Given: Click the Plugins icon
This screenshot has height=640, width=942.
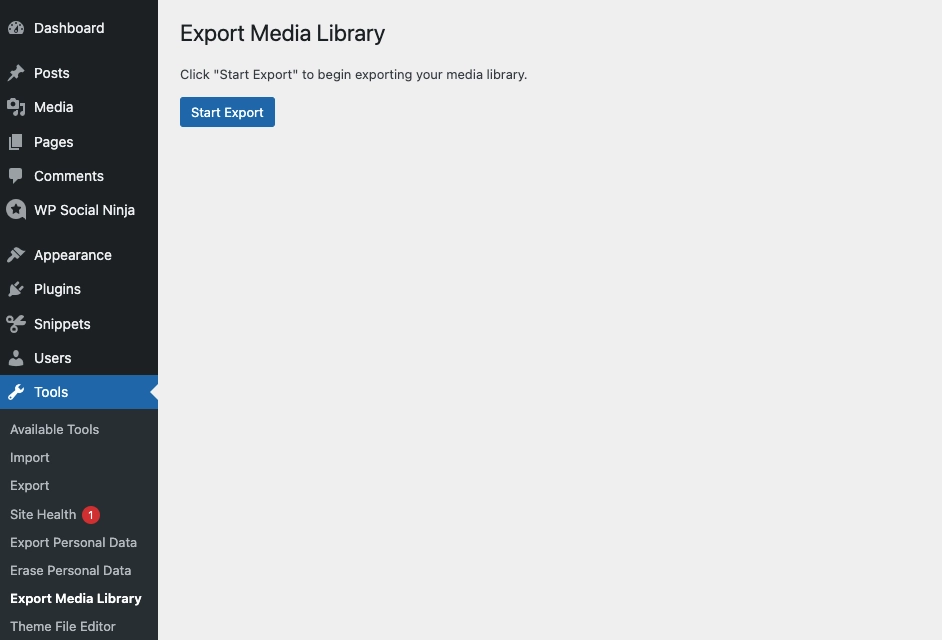Looking at the screenshot, I should coord(15,289).
